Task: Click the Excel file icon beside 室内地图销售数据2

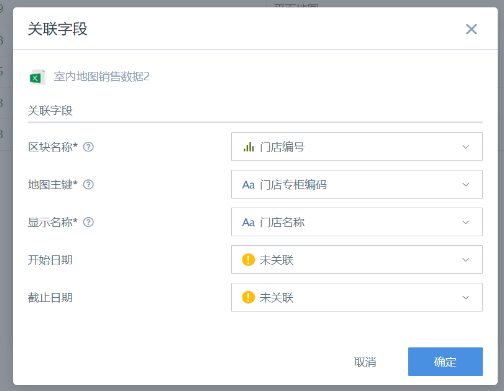Action: click(37, 77)
